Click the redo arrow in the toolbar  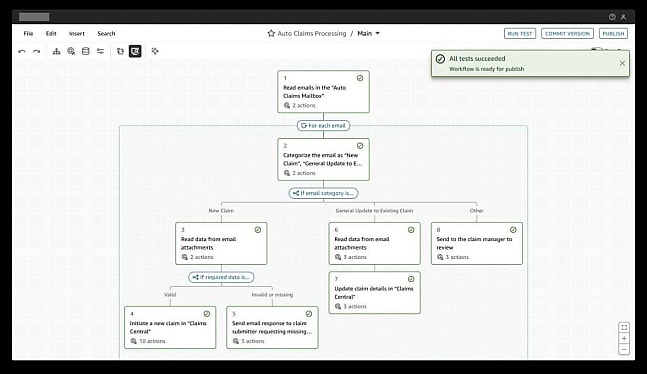click(x=36, y=51)
